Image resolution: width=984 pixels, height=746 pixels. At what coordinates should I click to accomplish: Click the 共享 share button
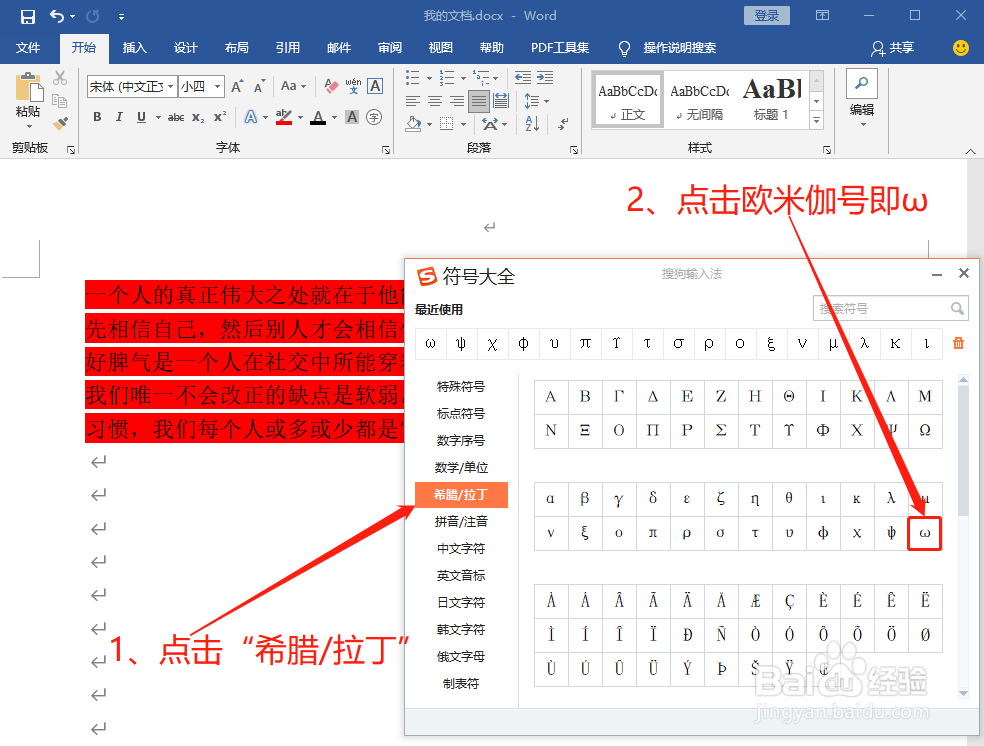(x=893, y=48)
